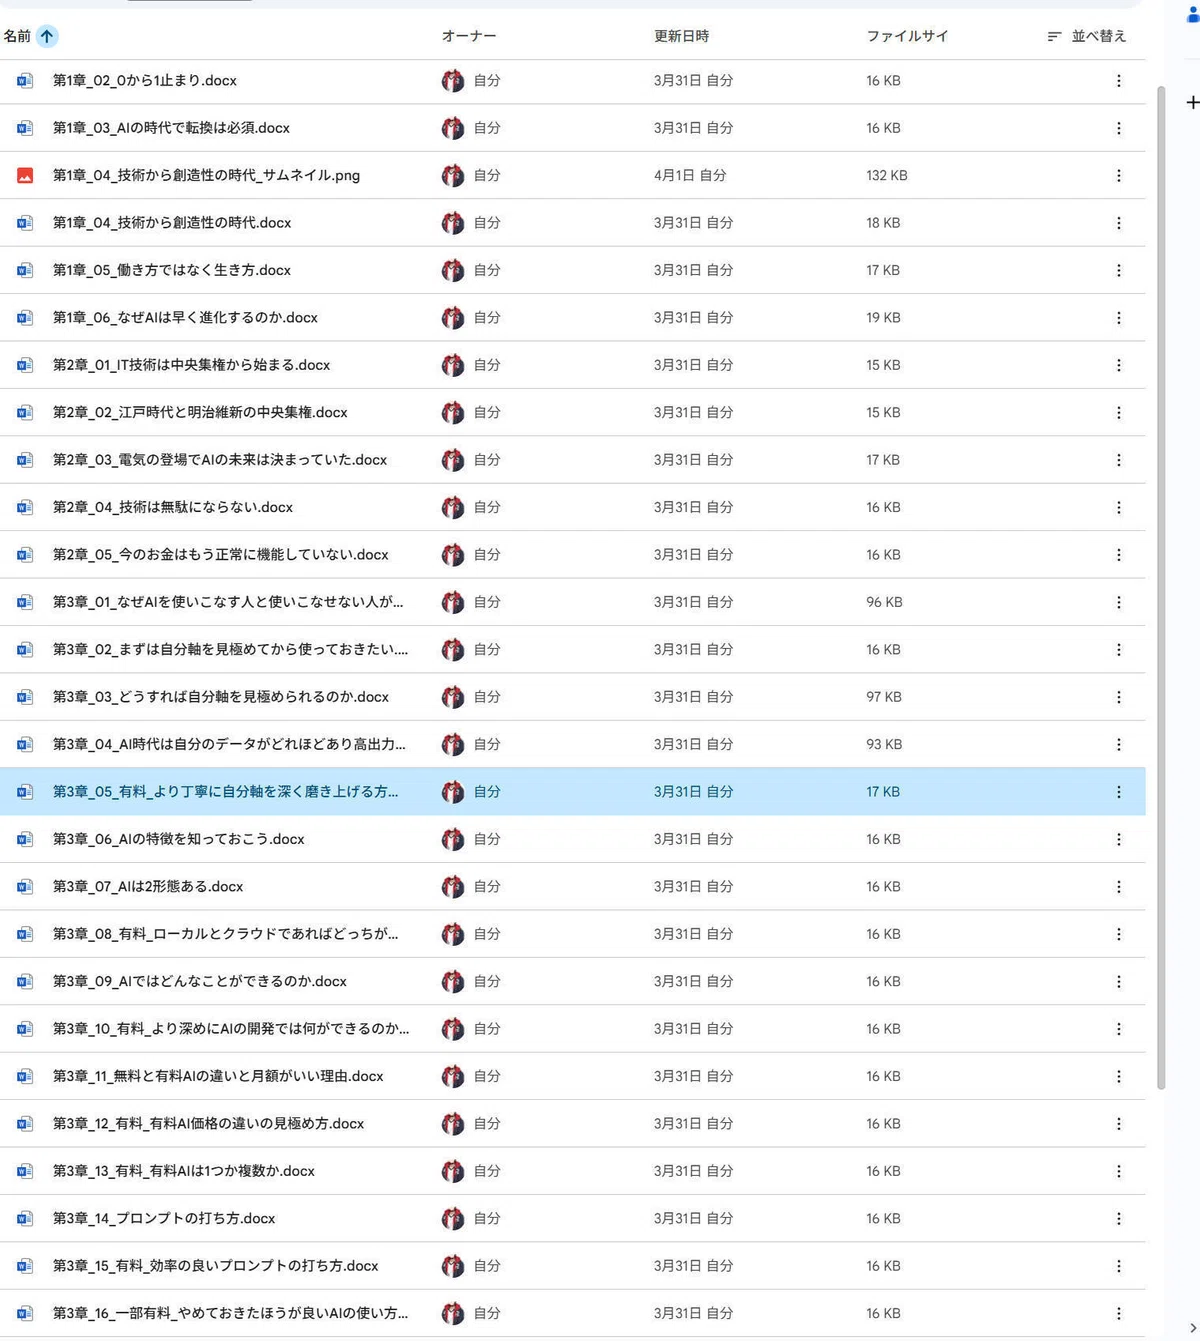Click the vertical scrollbar of the file list
Screen dimensions: 1200x1341
pyautogui.click(x=1160, y=587)
